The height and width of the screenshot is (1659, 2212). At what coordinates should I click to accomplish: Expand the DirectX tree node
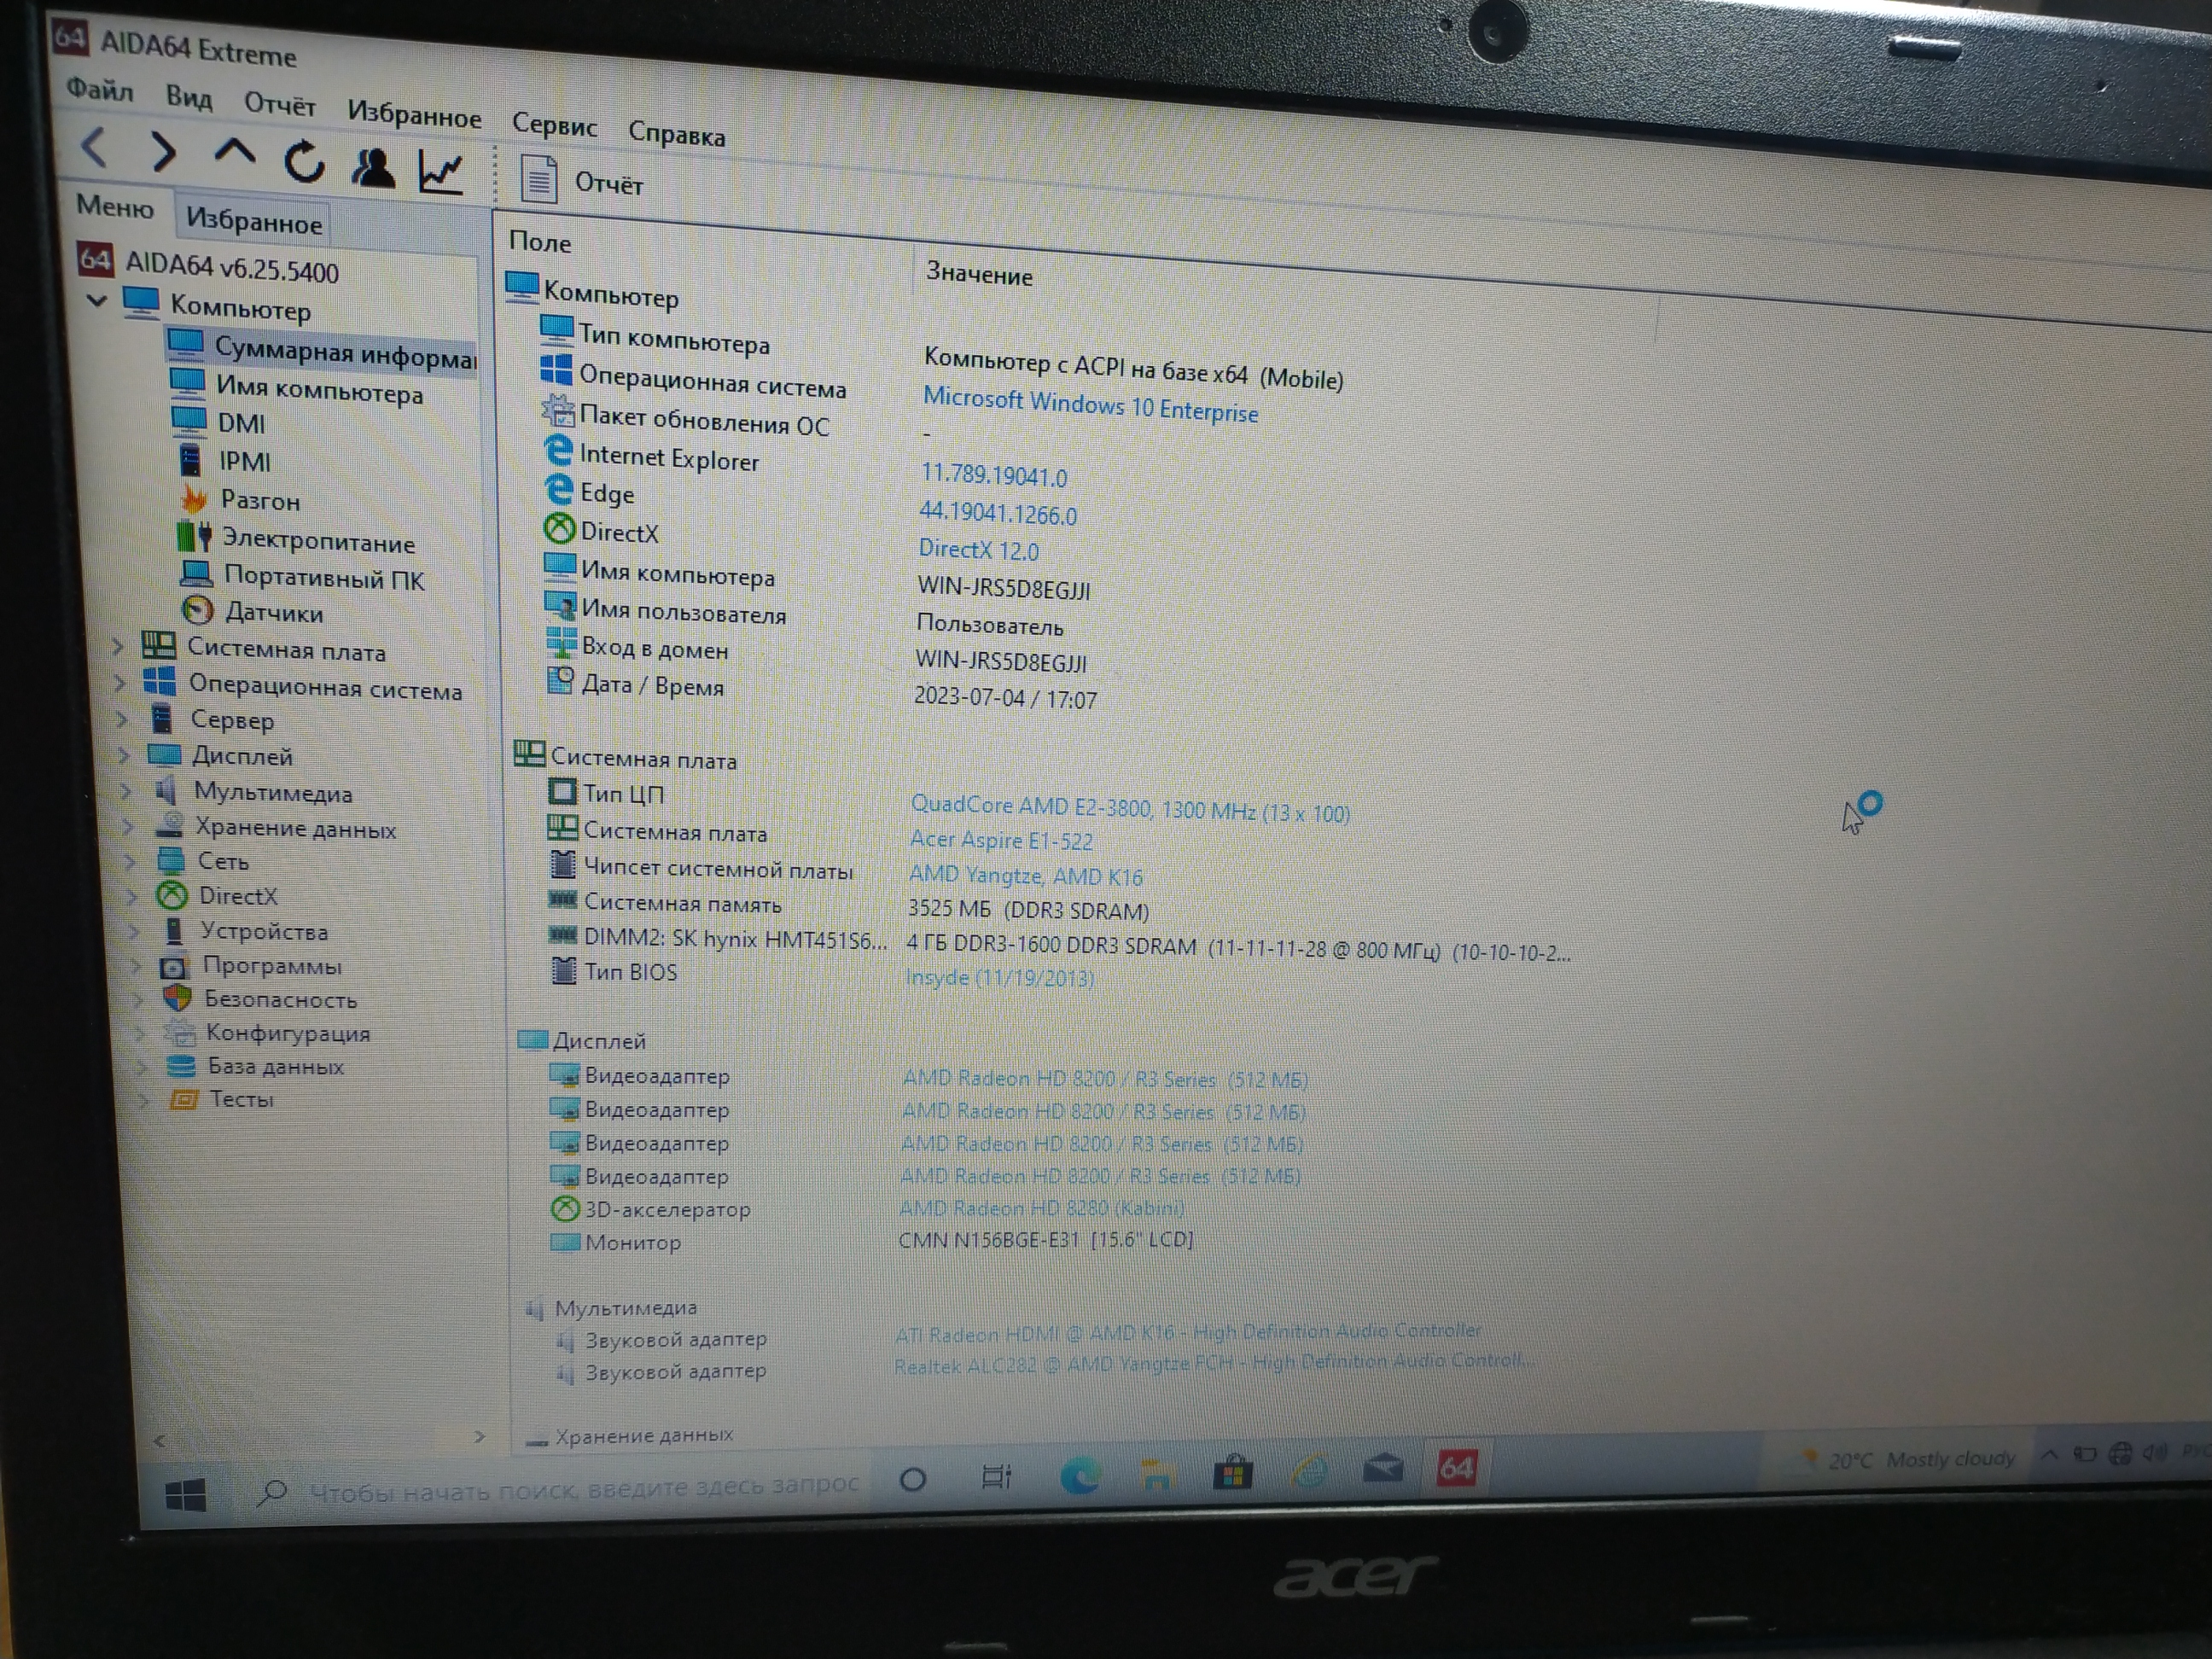point(131,895)
